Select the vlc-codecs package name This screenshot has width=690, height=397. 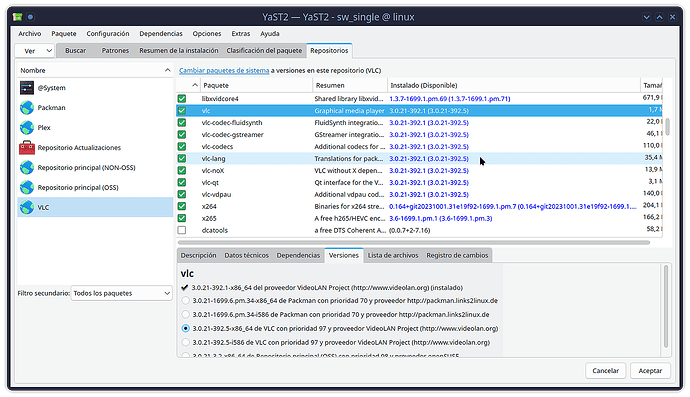click(x=217, y=147)
